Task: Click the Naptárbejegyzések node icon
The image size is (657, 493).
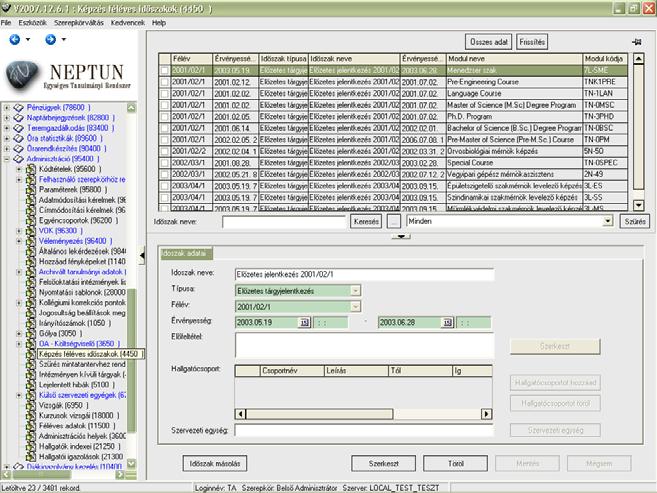Action: 18,118
